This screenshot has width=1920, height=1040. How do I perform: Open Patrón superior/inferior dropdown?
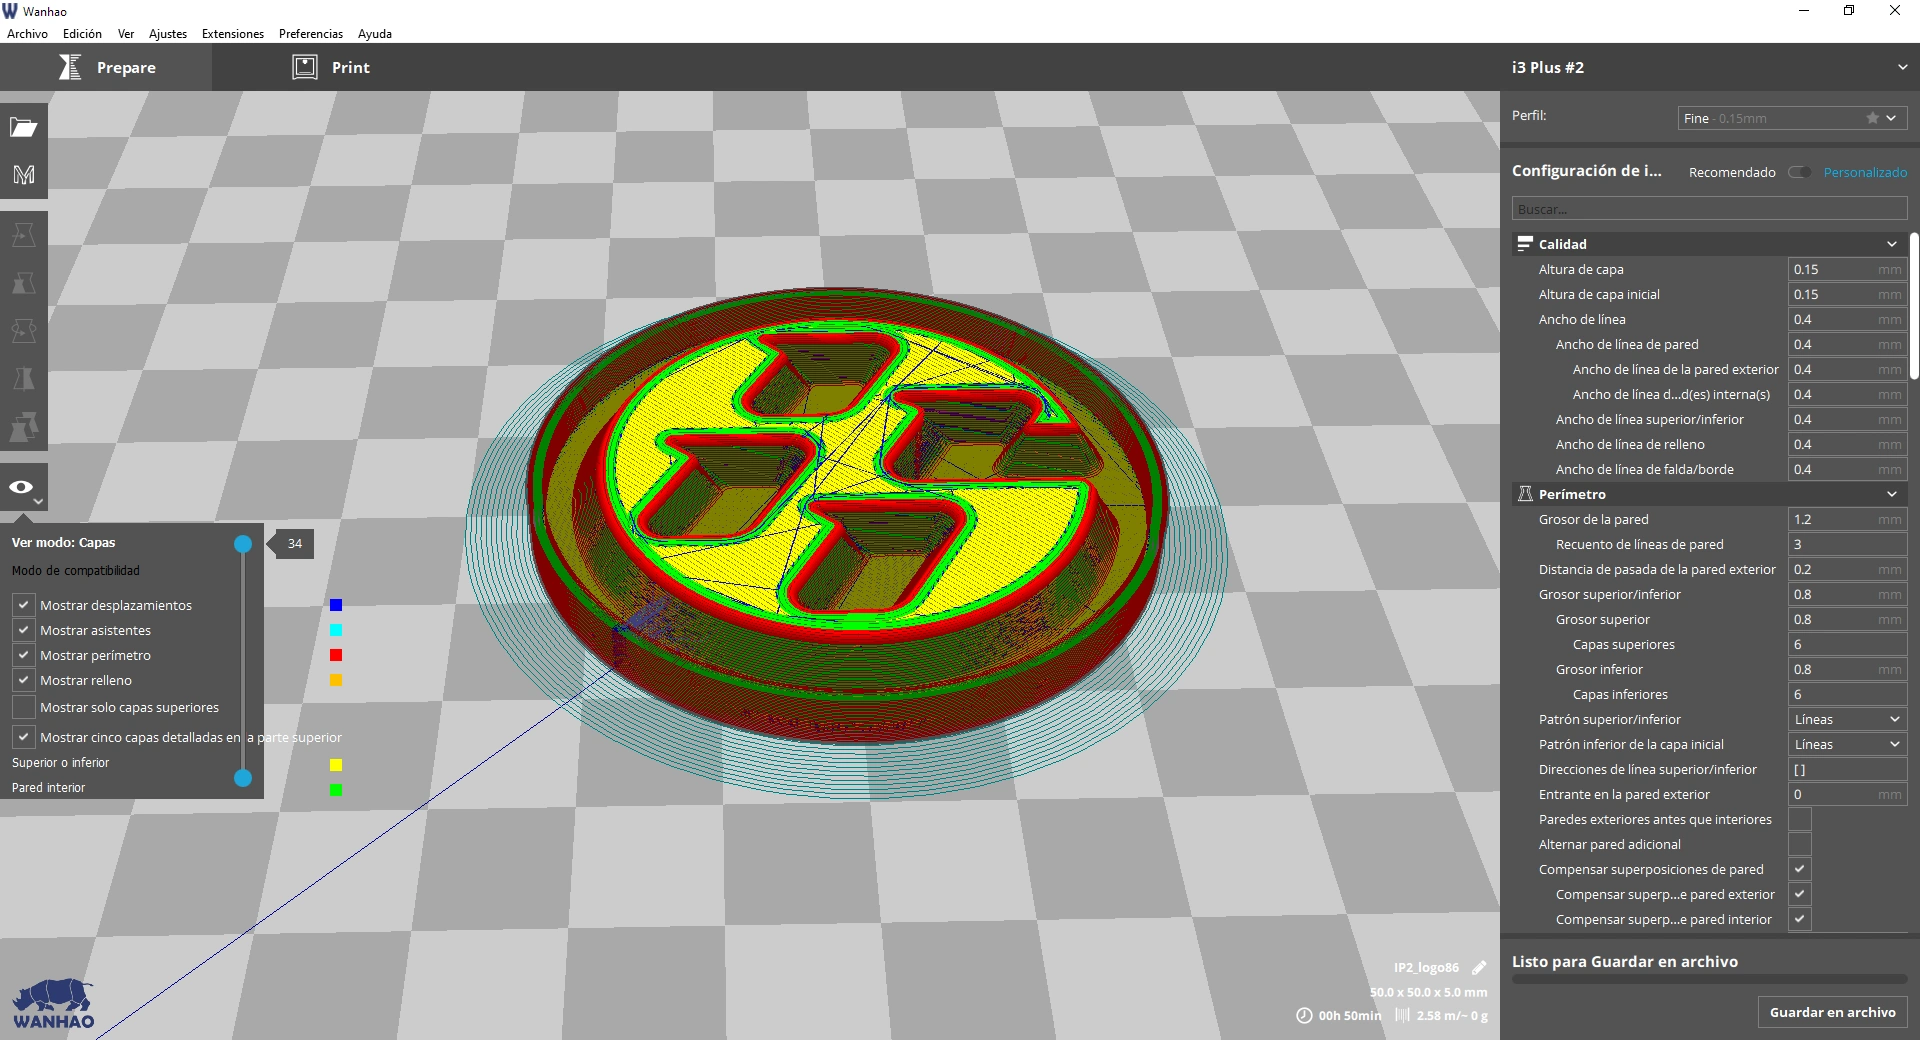1847,719
